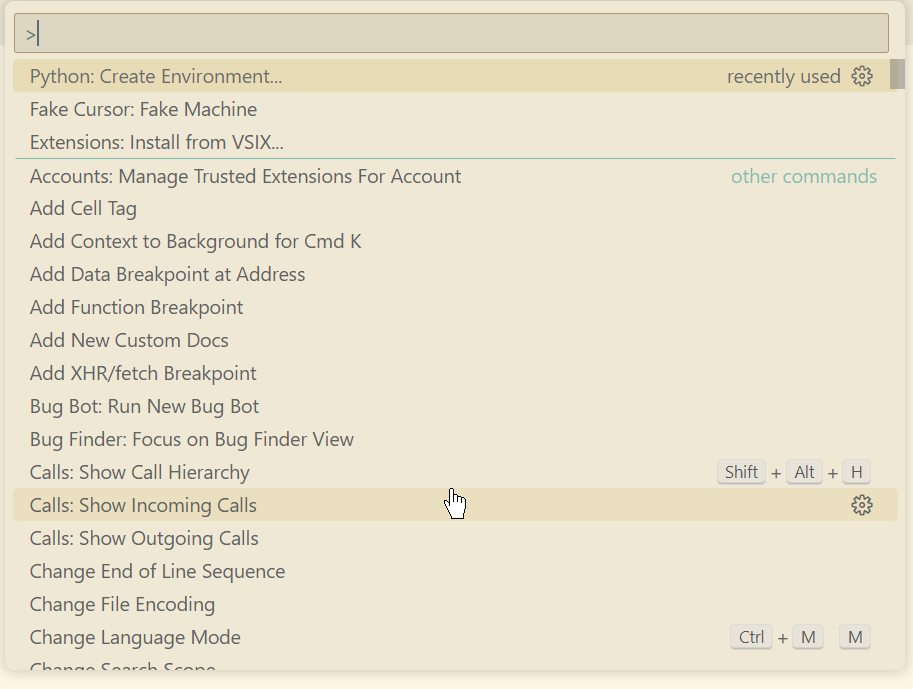913x689 pixels.
Task: Focus on Bug Finder View command
Action: (192, 440)
